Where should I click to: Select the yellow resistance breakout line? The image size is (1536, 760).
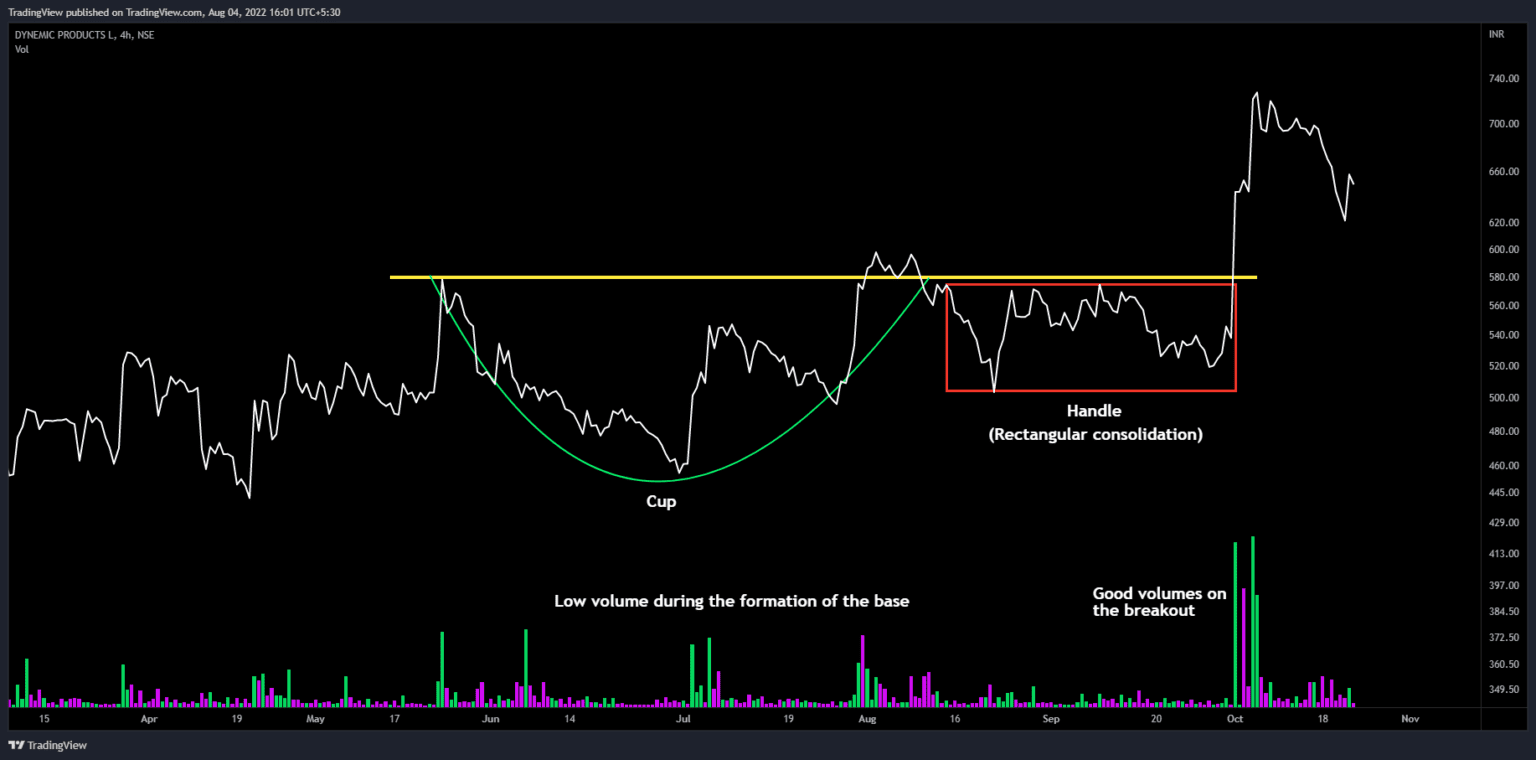700,277
